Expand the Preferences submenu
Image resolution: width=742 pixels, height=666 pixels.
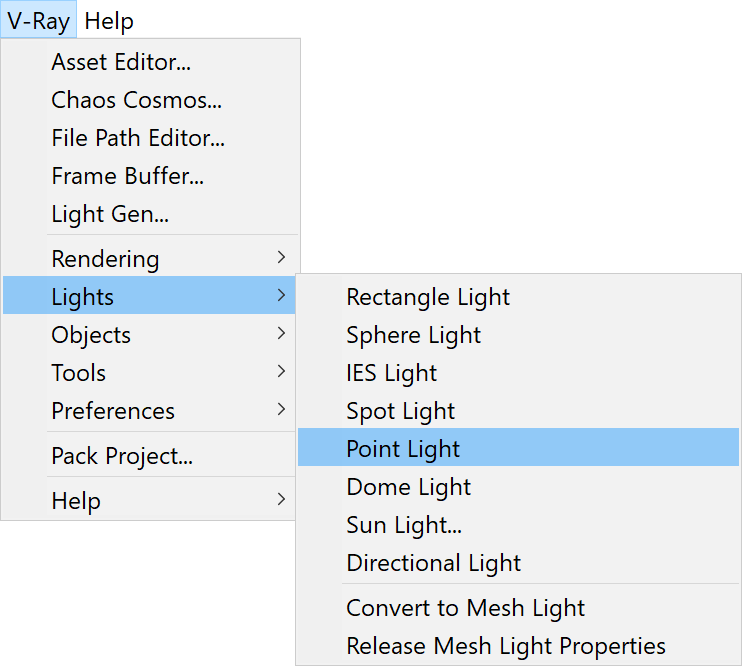point(149,410)
